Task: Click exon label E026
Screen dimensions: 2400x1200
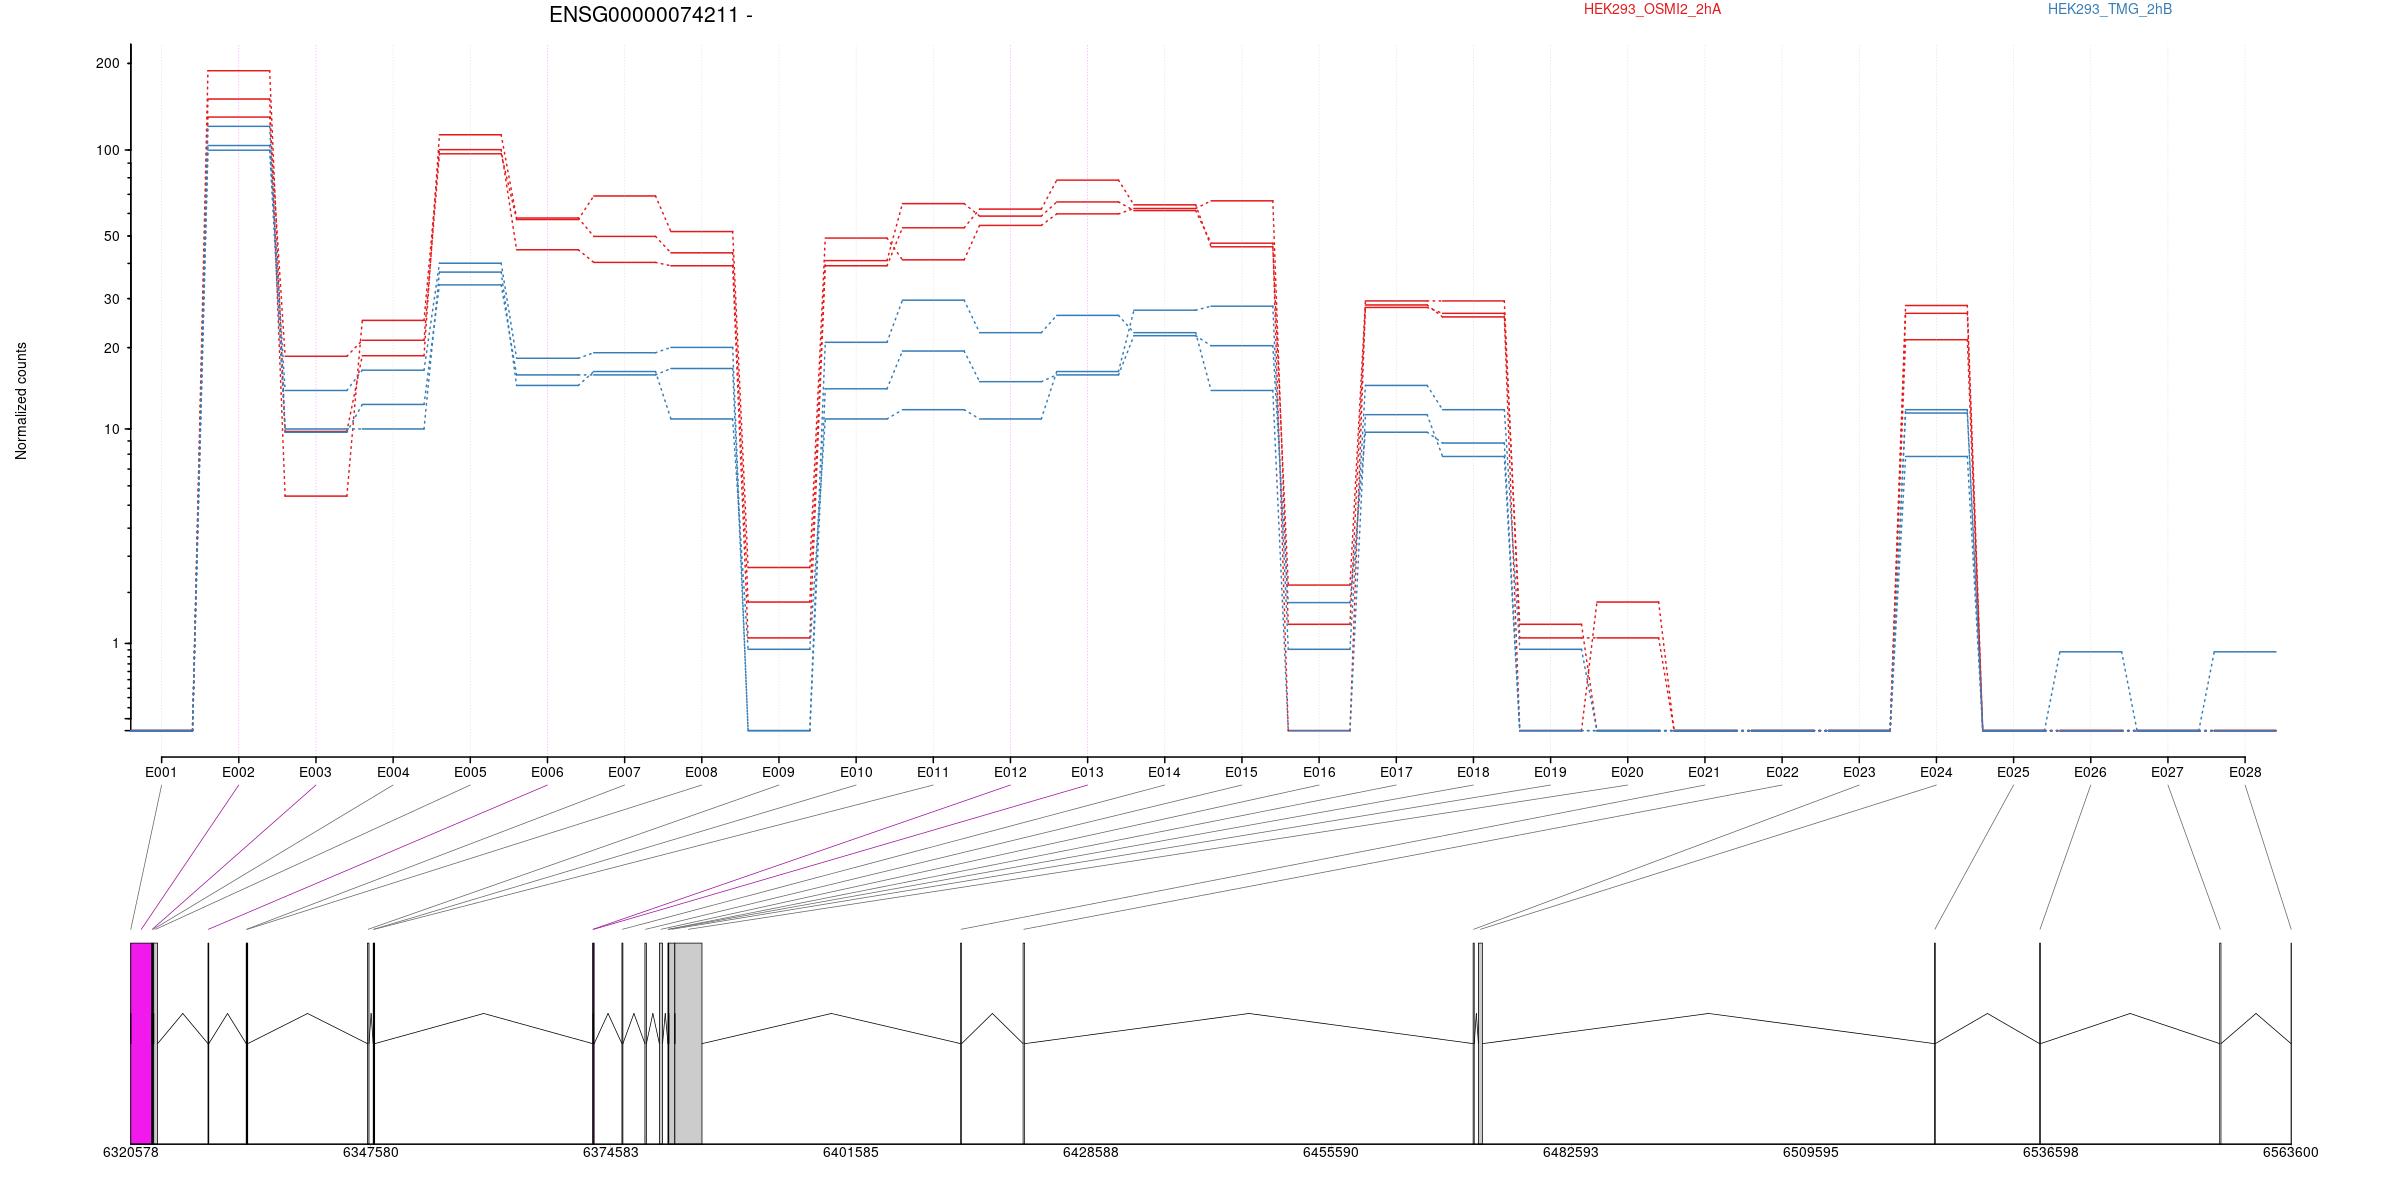Action: pyautogui.click(x=2090, y=772)
